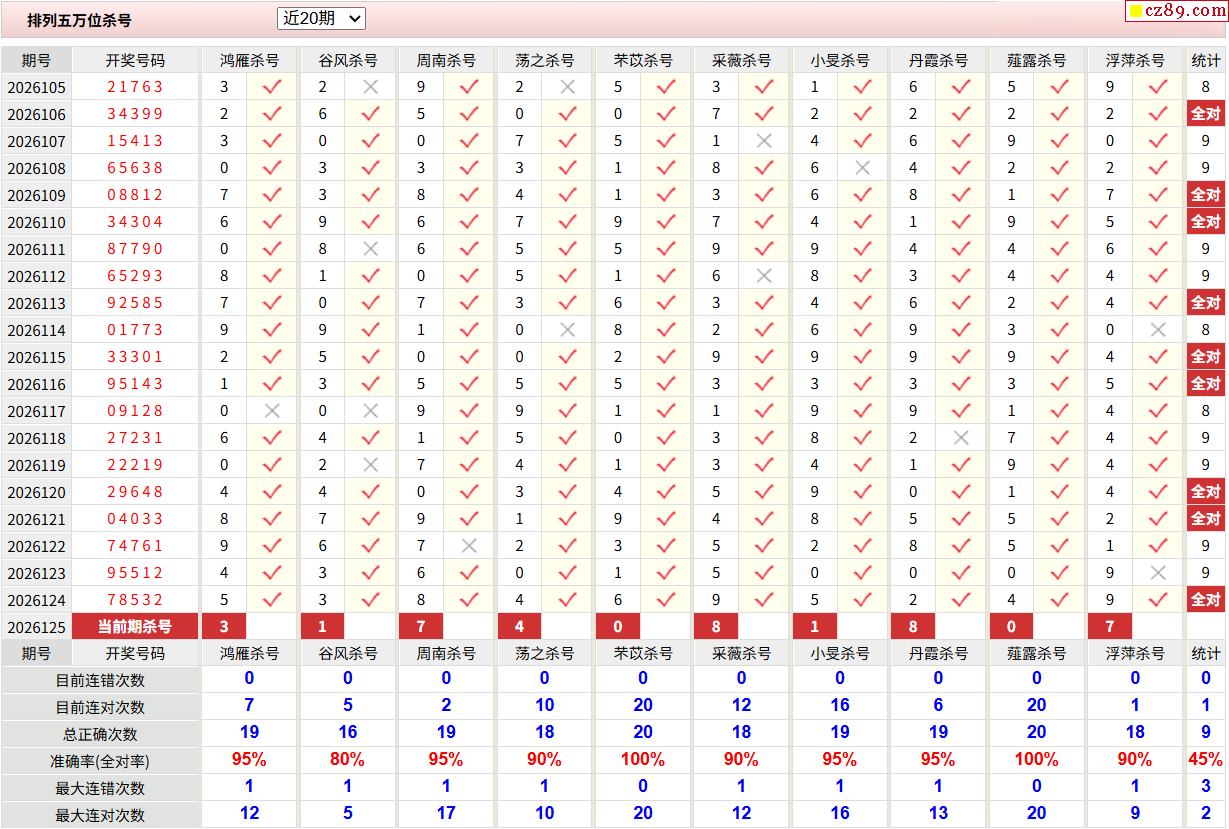
Task: Click the gray X in 周南杀号 row 2026122
Action: tap(469, 546)
